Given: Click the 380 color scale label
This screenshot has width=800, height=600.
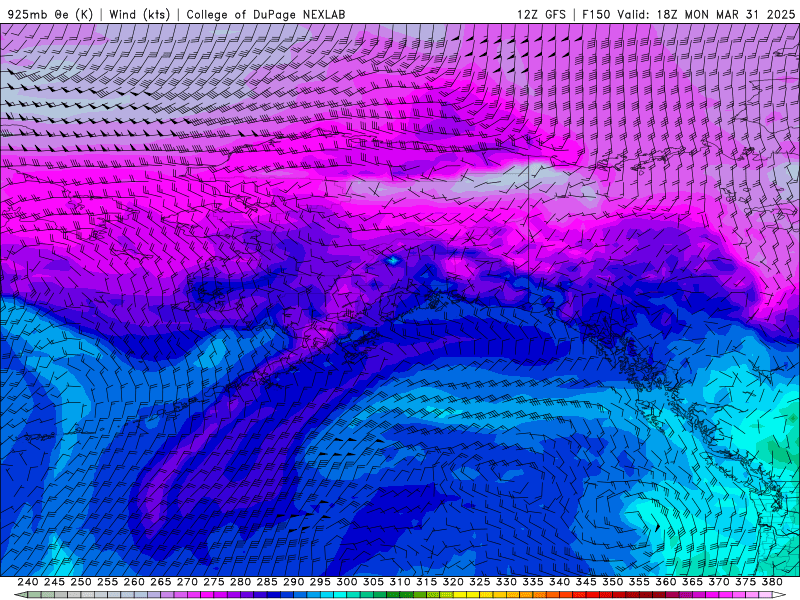Looking at the screenshot, I should point(772,582).
